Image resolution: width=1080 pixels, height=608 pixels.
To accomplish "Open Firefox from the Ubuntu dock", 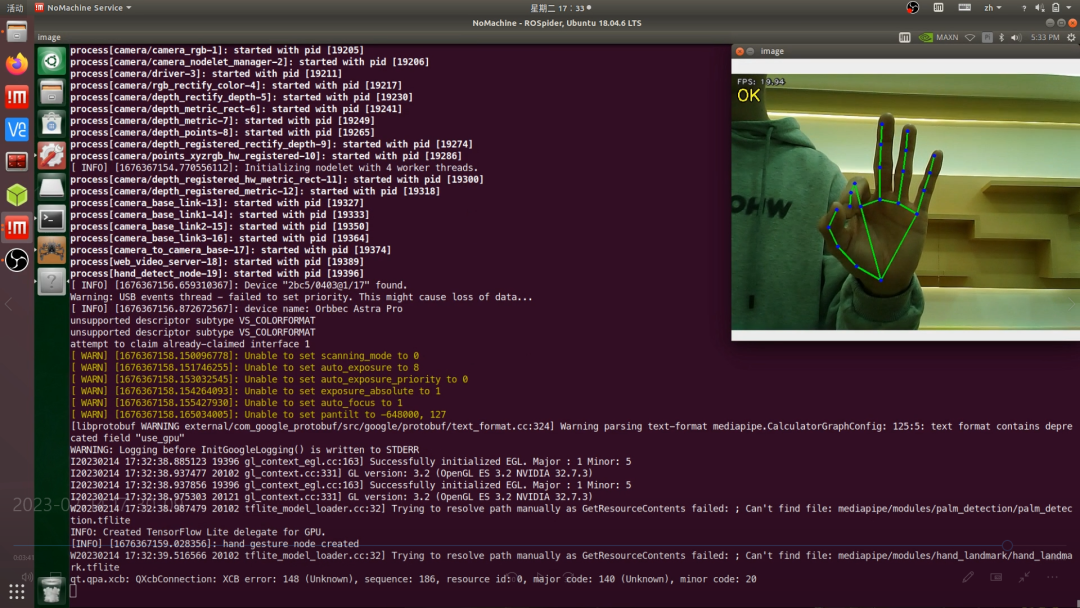I will [16, 64].
